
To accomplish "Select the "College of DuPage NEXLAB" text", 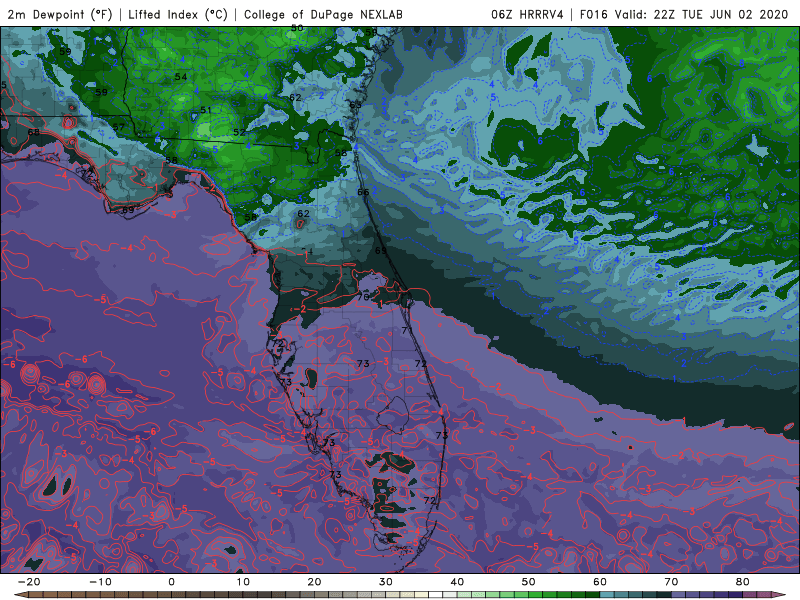I will (x=323, y=14).
